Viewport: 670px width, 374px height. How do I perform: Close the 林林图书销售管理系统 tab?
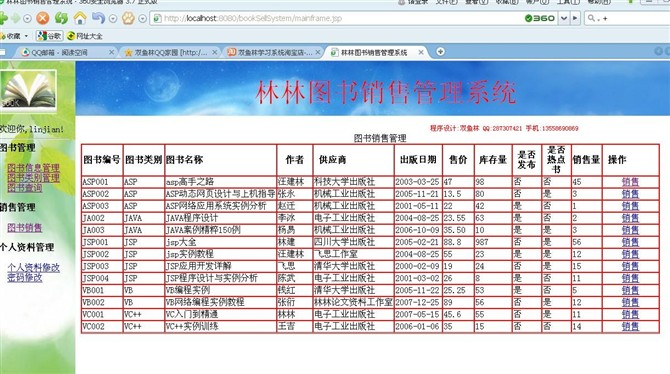[421, 52]
